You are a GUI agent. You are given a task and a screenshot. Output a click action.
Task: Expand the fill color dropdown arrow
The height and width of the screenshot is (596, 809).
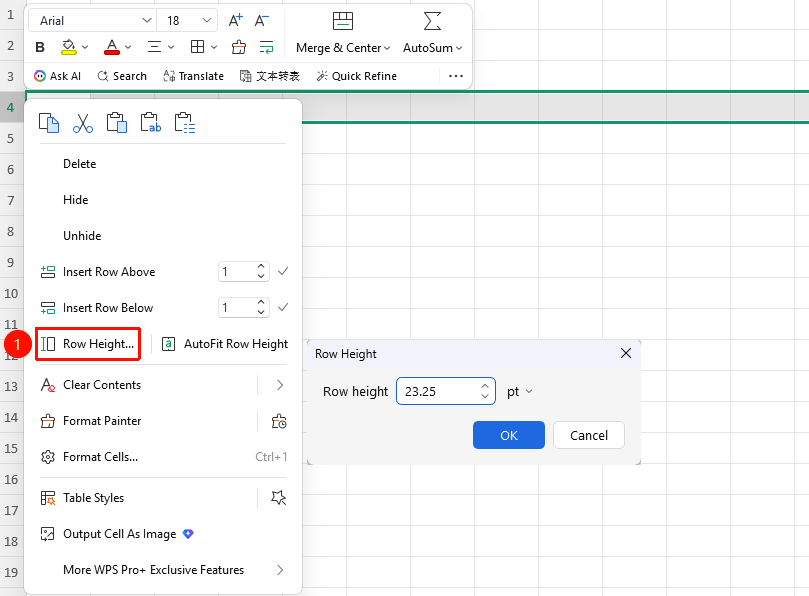(x=85, y=47)
